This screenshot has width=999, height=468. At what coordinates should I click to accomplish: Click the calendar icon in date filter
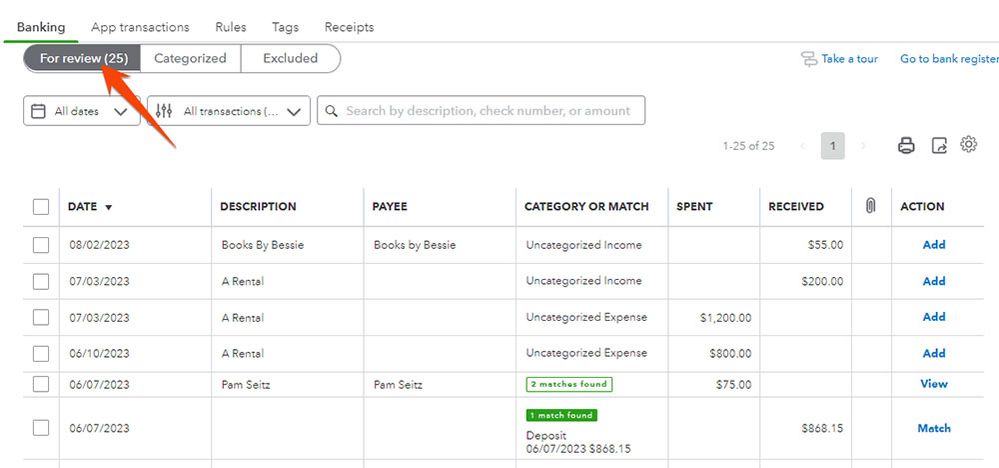(x=39, y=111)
